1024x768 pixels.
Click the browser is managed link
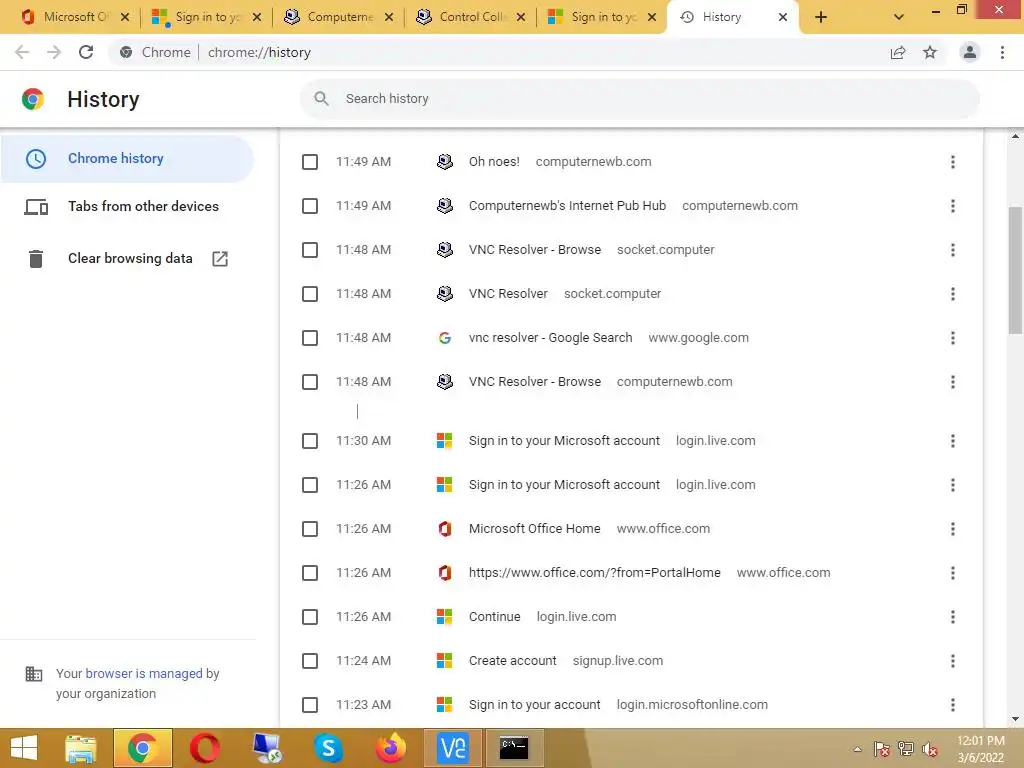click(144, 673)
